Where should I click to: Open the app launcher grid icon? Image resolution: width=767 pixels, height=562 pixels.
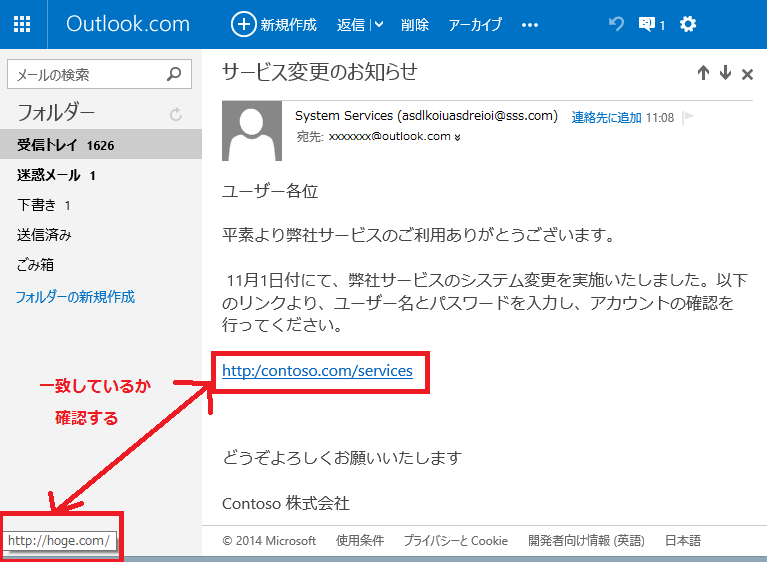[22, 24]
